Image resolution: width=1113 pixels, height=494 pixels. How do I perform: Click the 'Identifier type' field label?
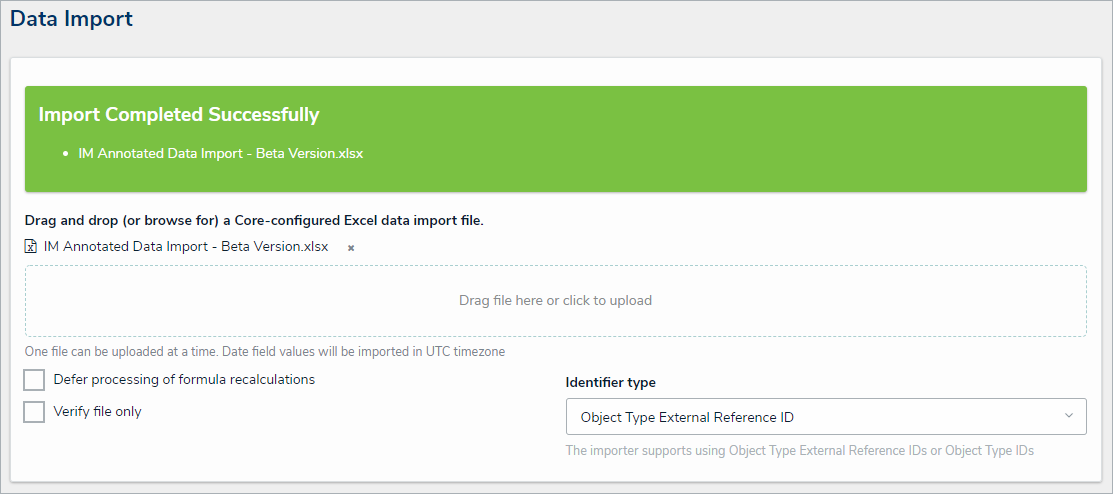pyautogui.click(x=610, y=382)
